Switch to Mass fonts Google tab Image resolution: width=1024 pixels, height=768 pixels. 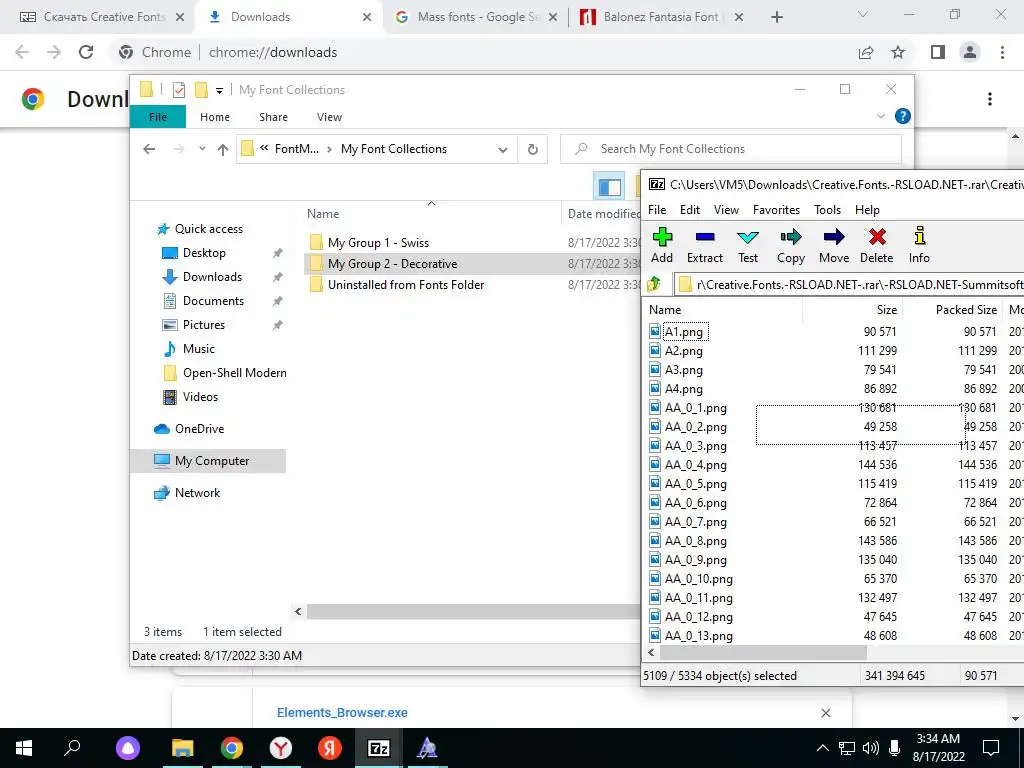(x=478, y=17)
